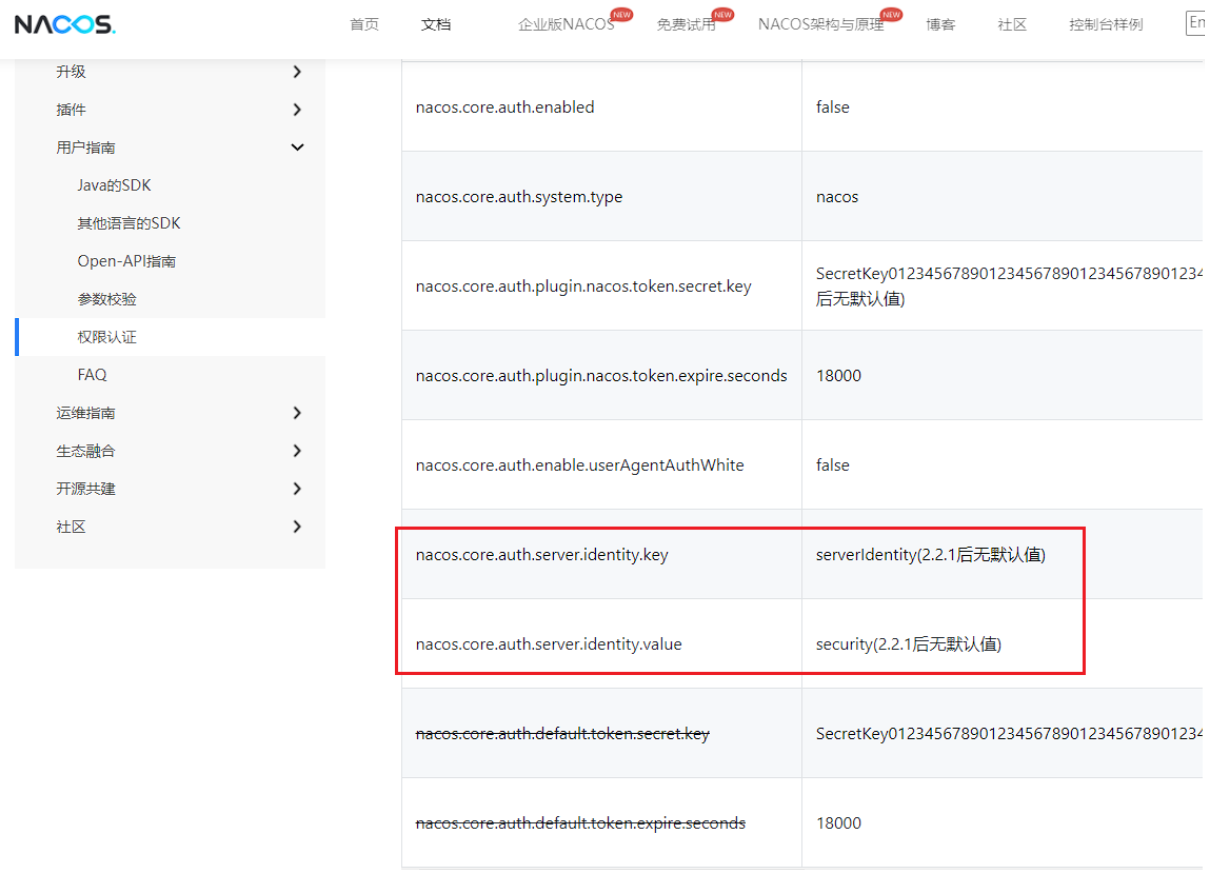
Task: Click struck-through nacos.core.auth.default.token.expire.seconds cell
Action: pos(602,823)
